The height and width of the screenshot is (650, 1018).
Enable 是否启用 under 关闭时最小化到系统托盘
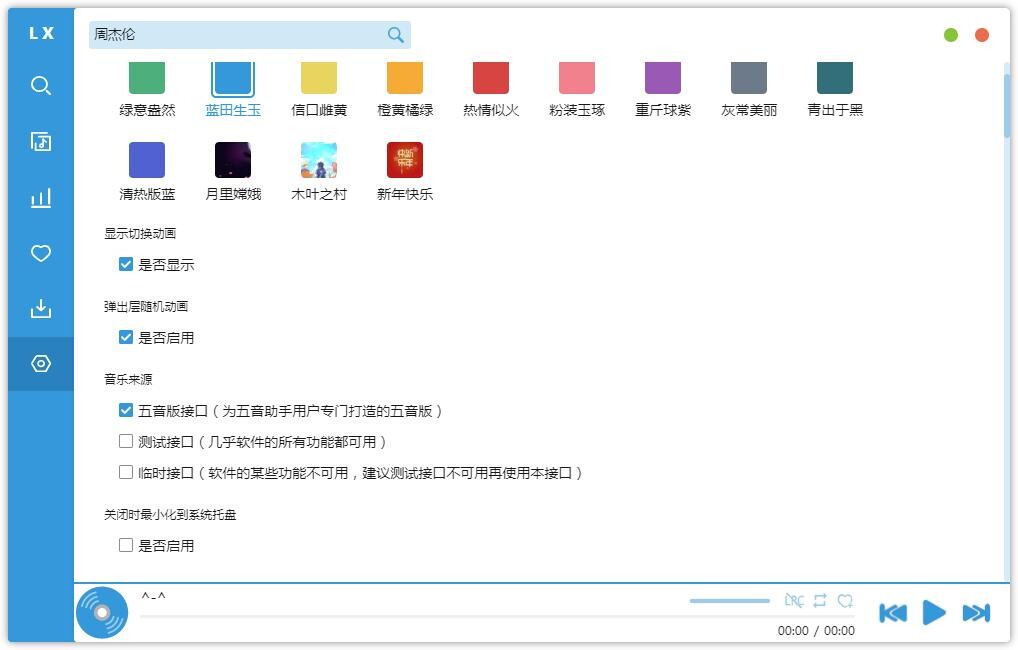click(126, 545)
